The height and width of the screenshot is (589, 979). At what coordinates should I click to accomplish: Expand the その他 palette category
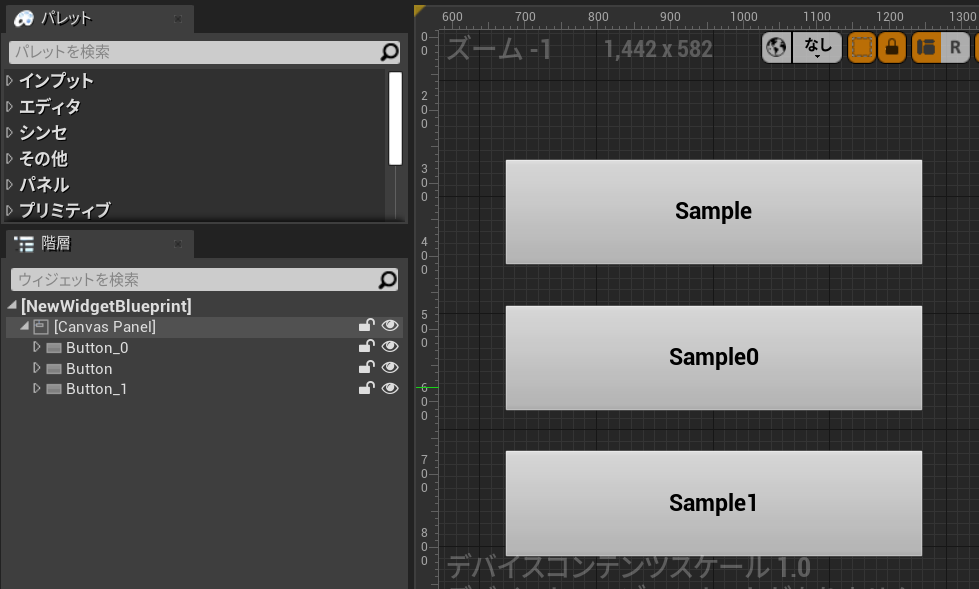pos(9,159)
